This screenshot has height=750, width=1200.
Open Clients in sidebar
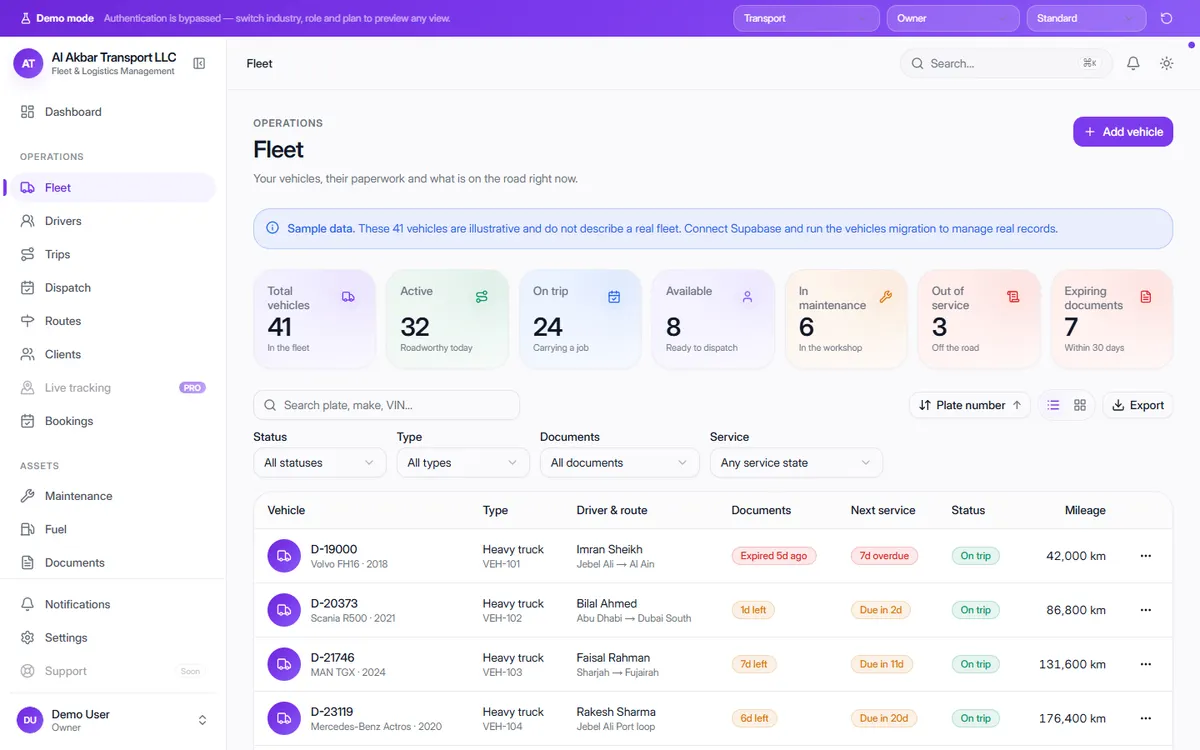113,354
